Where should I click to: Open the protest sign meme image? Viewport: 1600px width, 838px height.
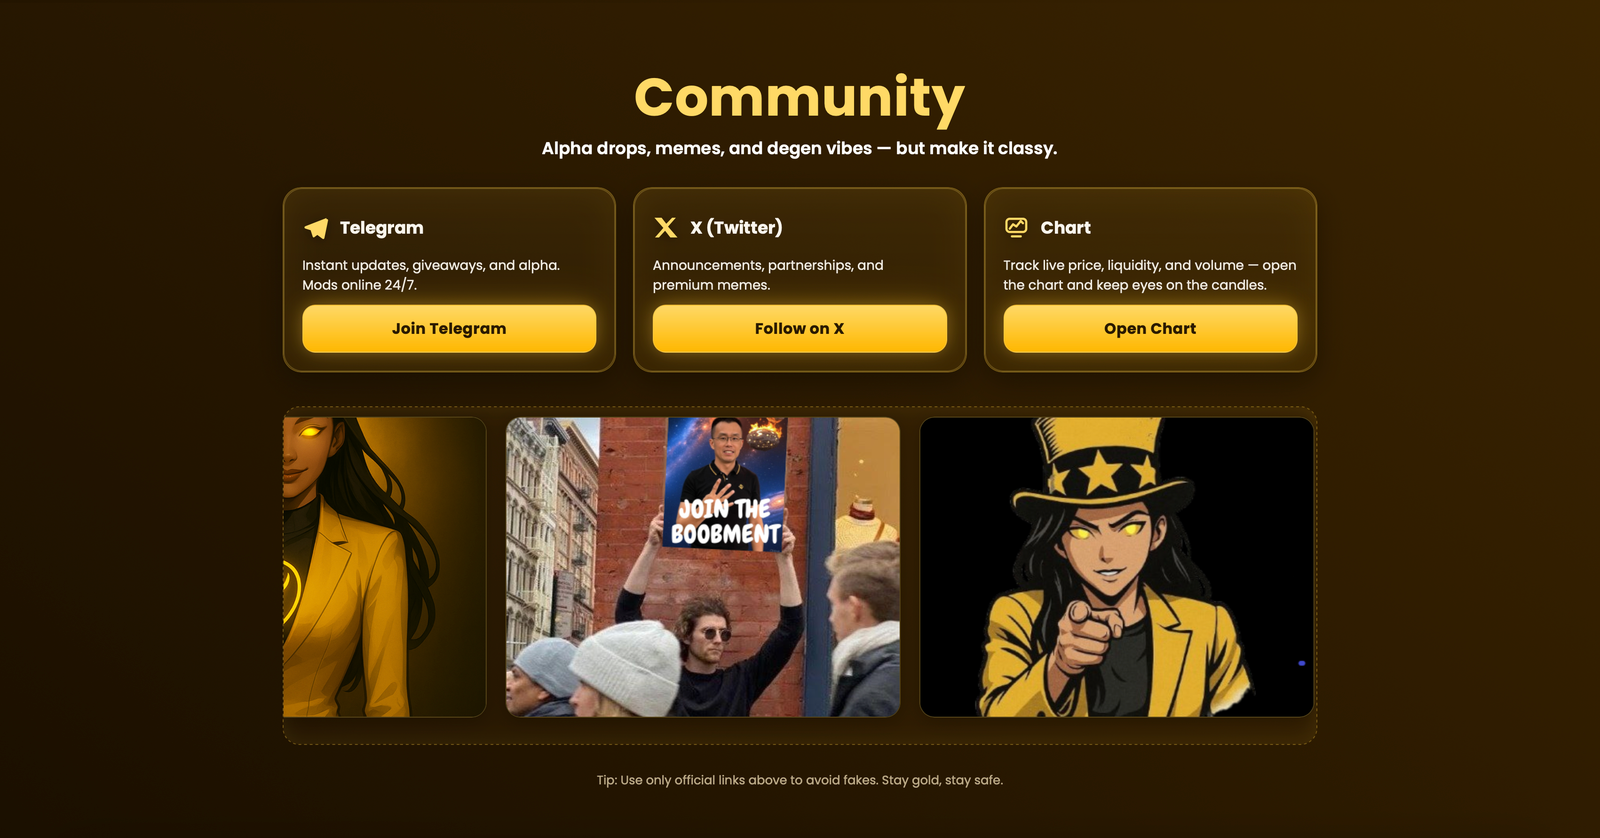[703, 567]
